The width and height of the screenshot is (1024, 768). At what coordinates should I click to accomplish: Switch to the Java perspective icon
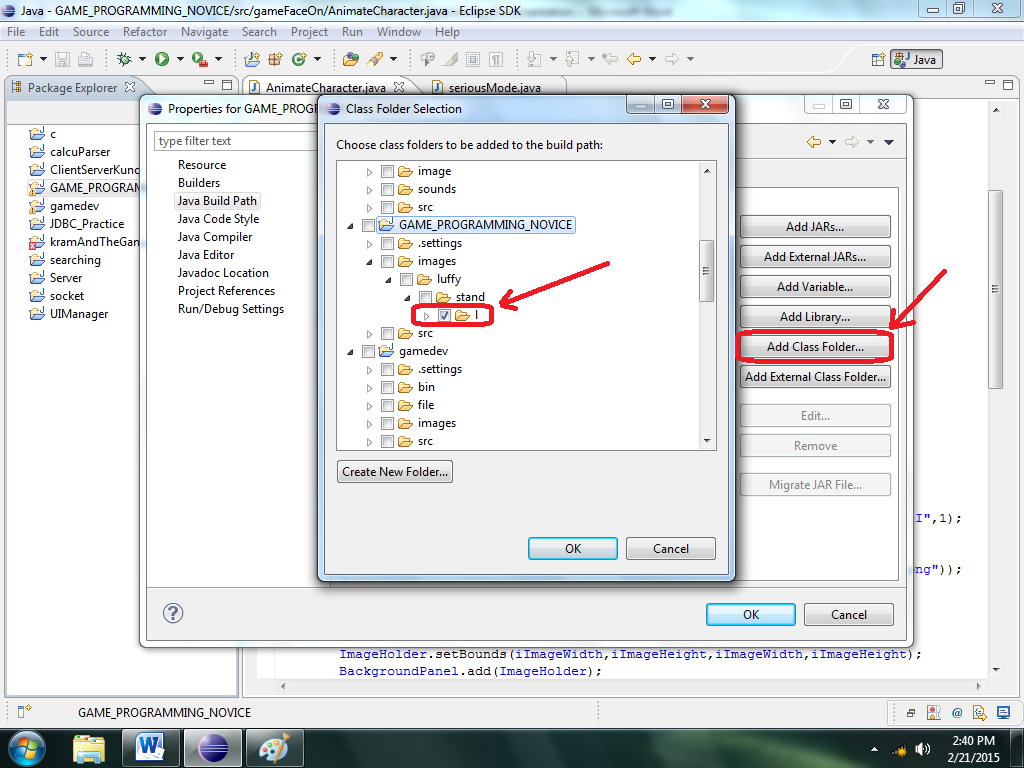(916, 59)
